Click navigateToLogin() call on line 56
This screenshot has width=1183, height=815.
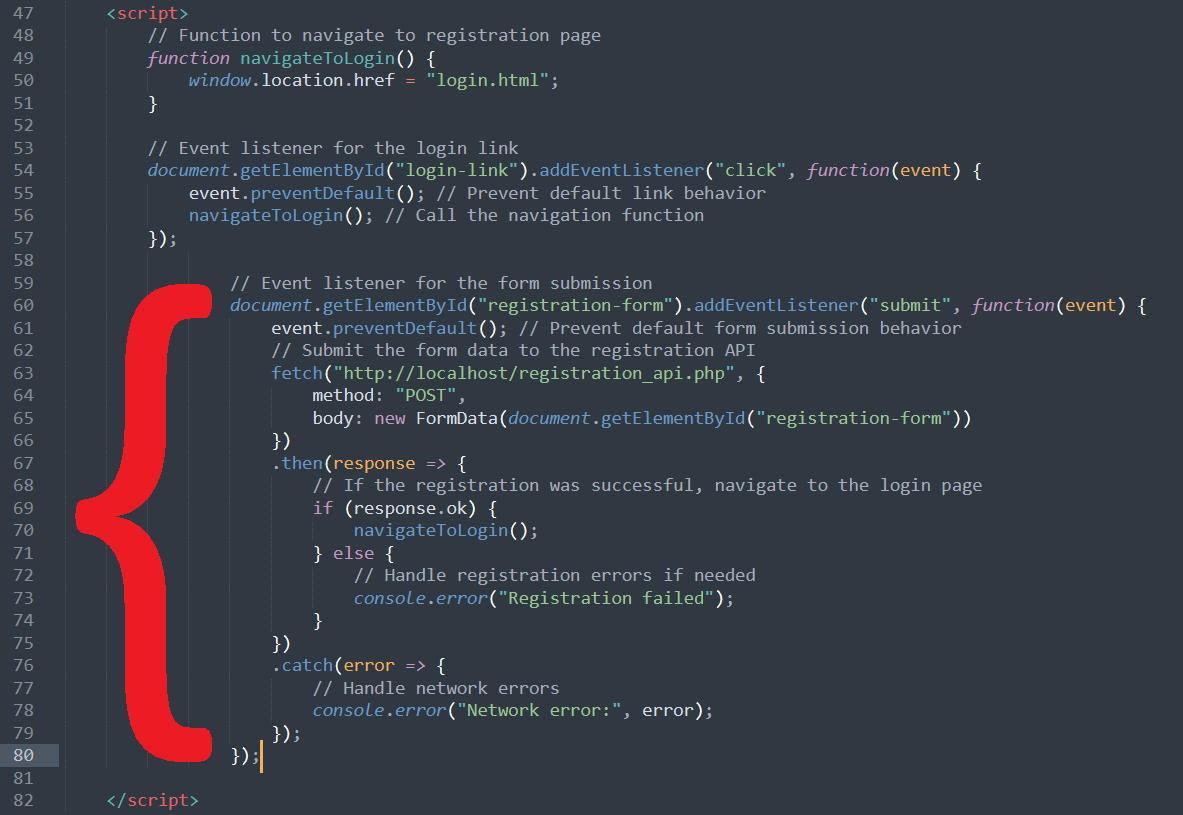point(281,215)
